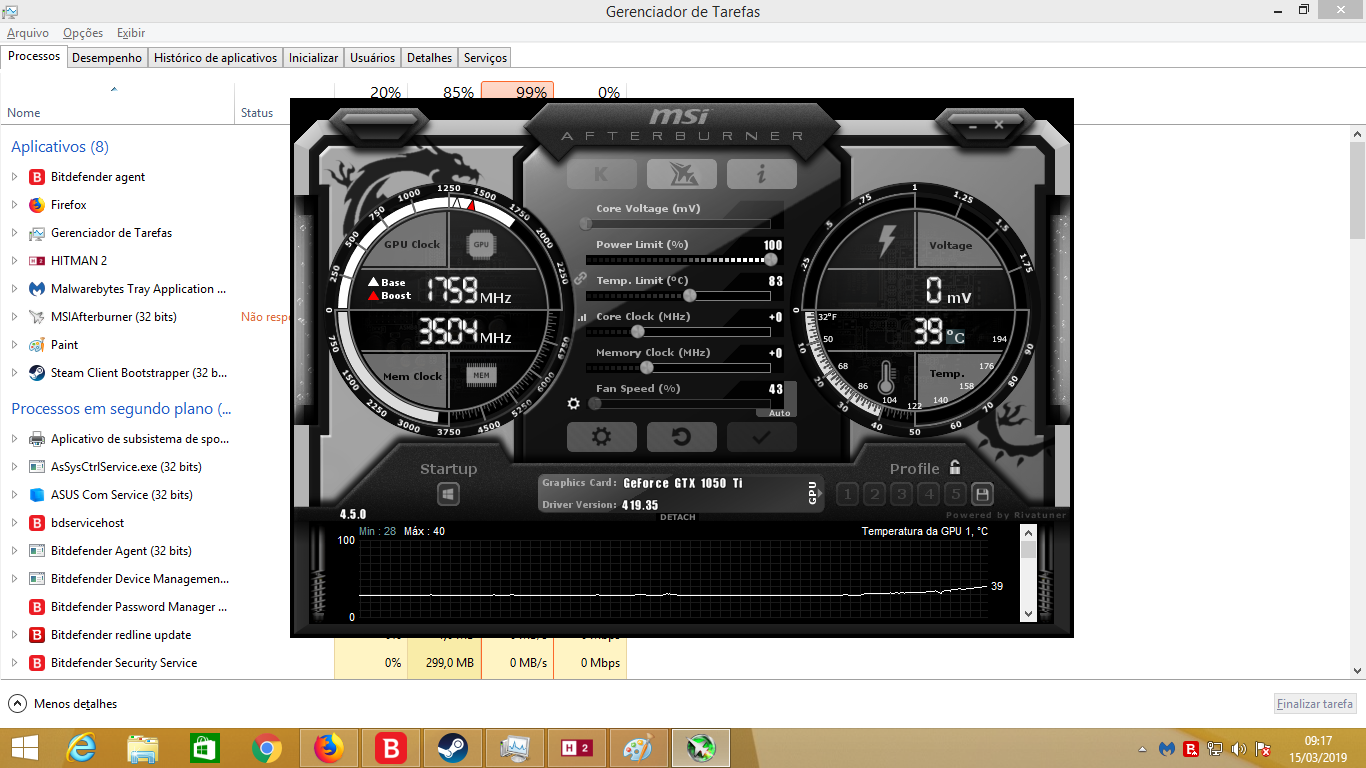Switch to the Desempenho tab

tap(107, 58)
